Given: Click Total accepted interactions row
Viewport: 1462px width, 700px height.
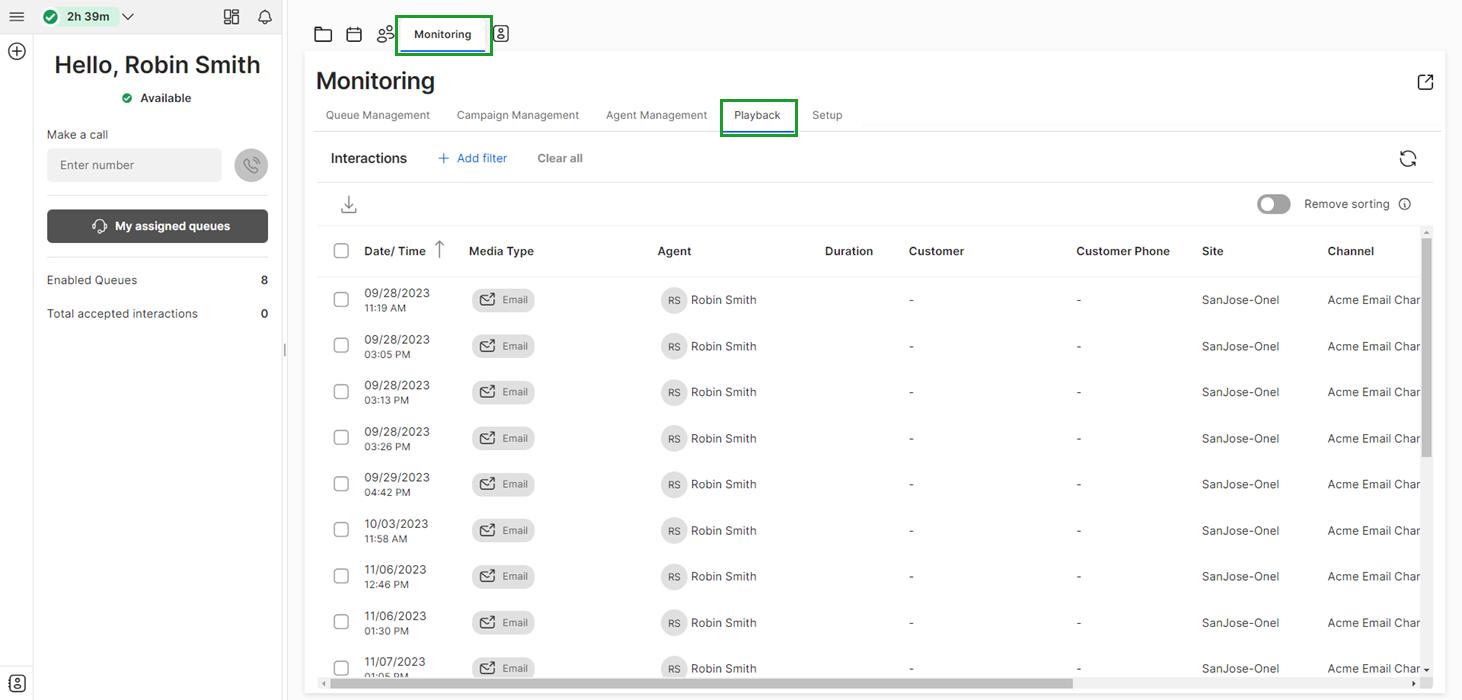Looking at the screenshot, I should point(157,313).
